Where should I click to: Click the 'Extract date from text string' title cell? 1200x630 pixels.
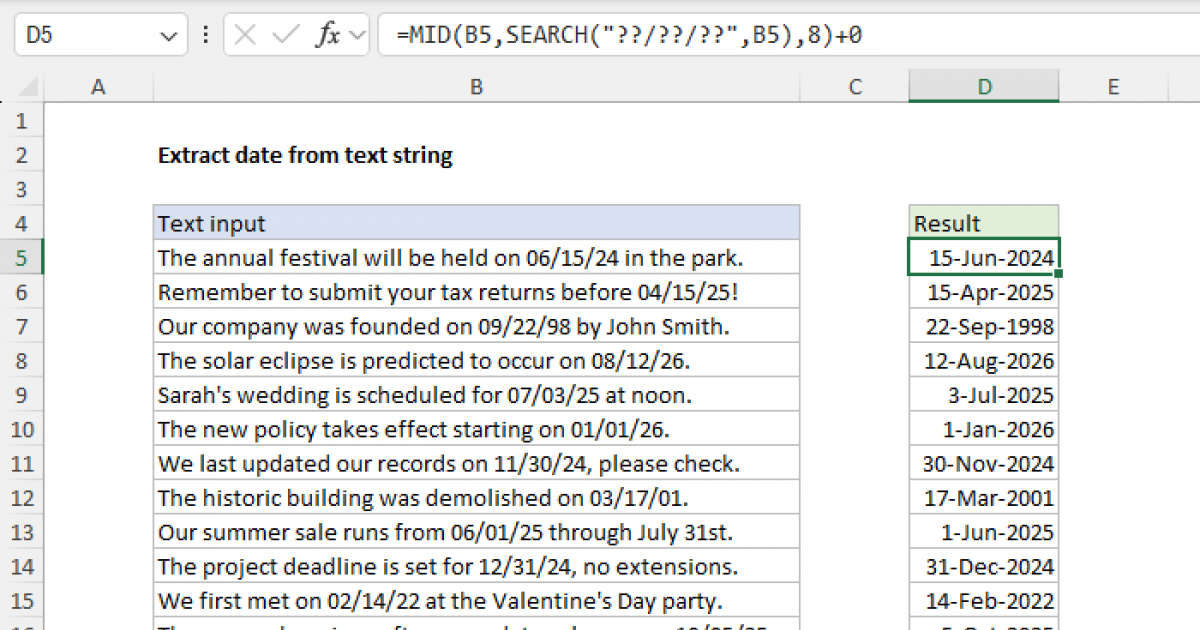[x=305, y=155]
